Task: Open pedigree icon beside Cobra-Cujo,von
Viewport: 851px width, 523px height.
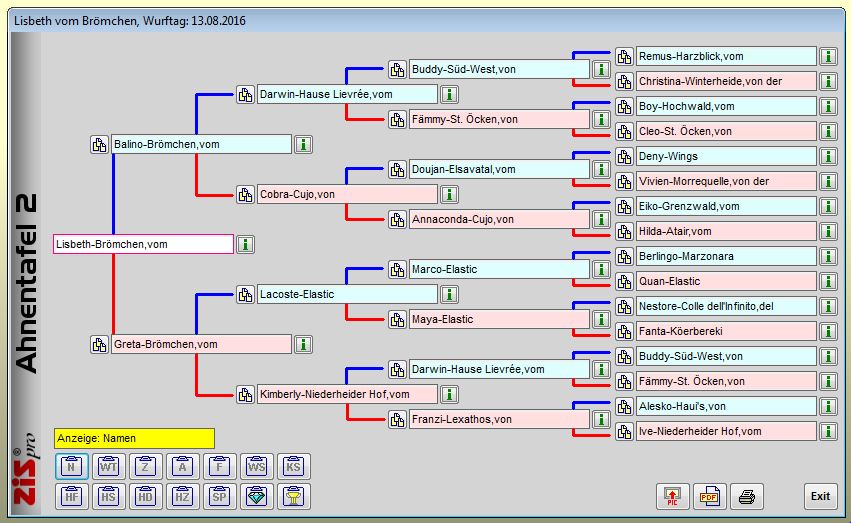Action: tap(245, 195)
